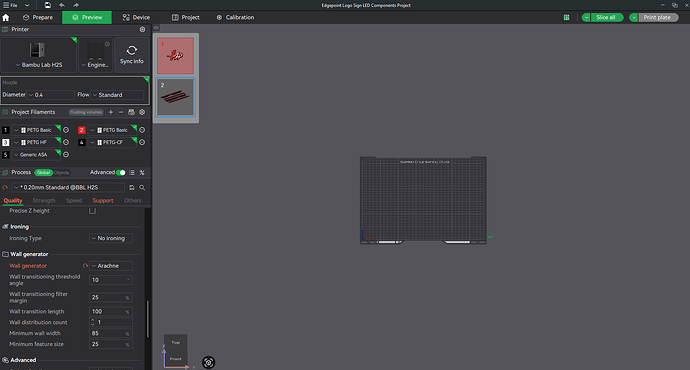
Task: Edit Wall transition length field
Action: pyautogui.click(x=111, y=311)
